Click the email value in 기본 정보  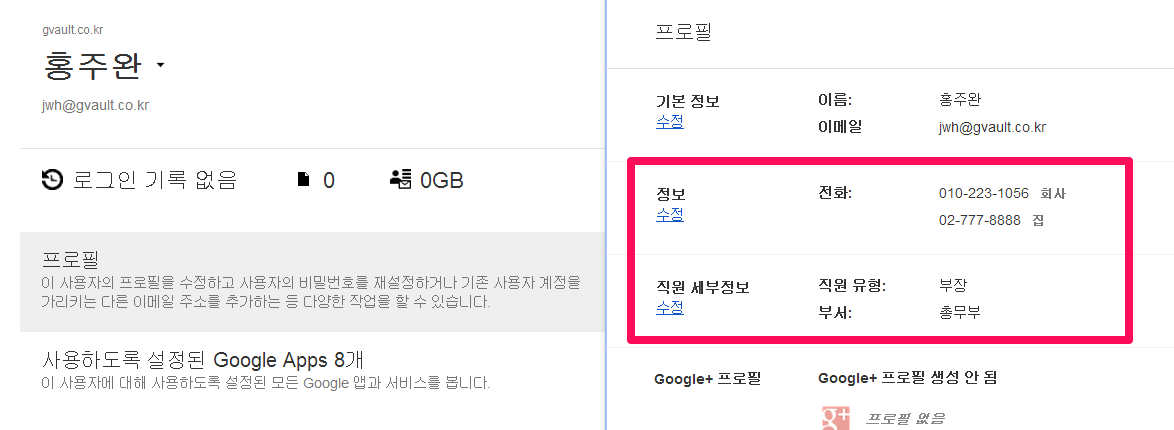991,127
